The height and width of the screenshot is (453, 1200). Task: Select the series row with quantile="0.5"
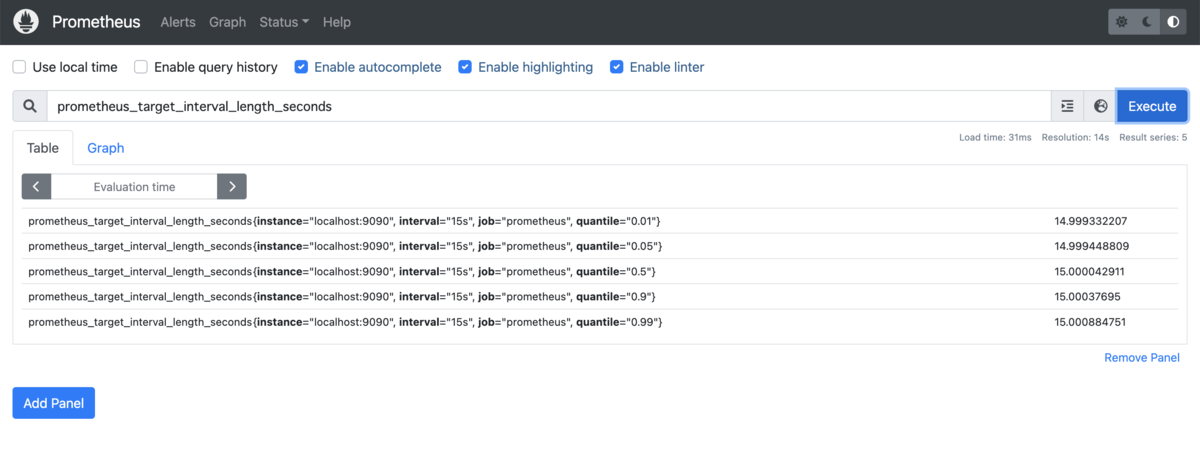pyautogui.click(x=600, y=271)
